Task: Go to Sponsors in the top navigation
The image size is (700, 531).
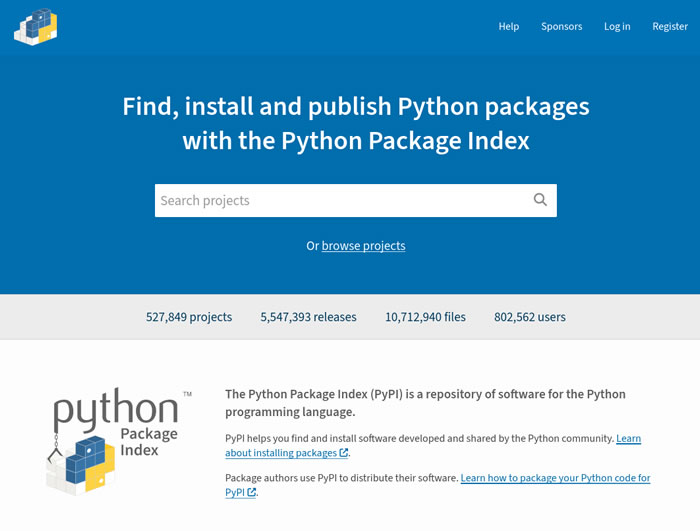Action: pos(561,26)
